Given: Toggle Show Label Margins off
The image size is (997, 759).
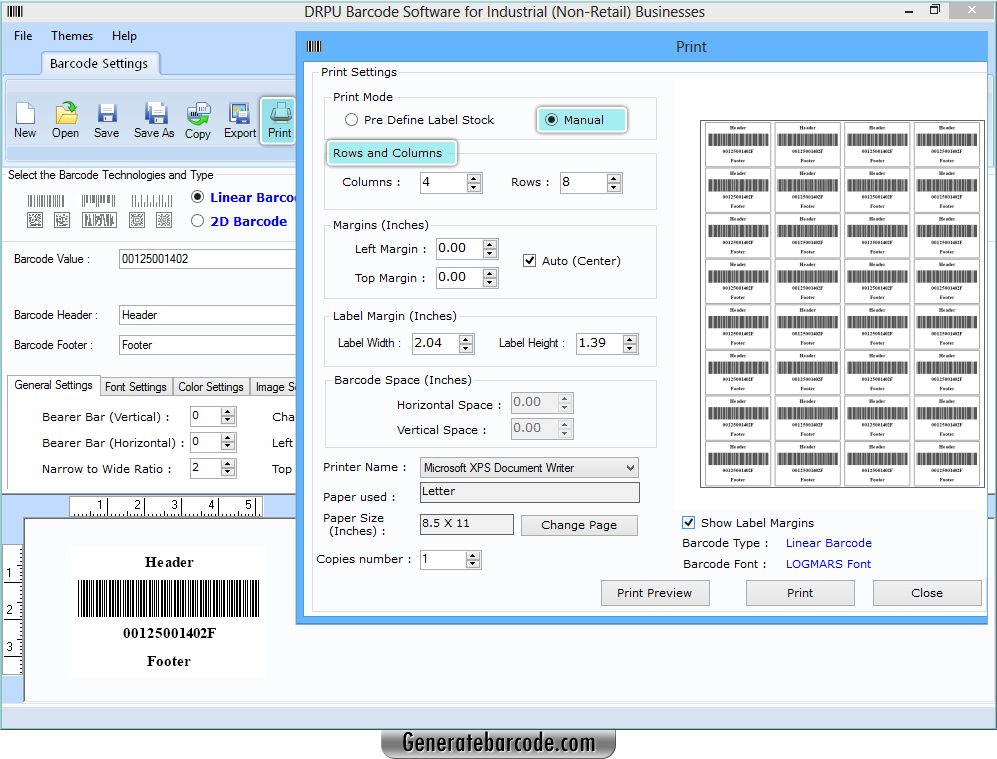Looking at the screenshot, I should click(688, 522).
